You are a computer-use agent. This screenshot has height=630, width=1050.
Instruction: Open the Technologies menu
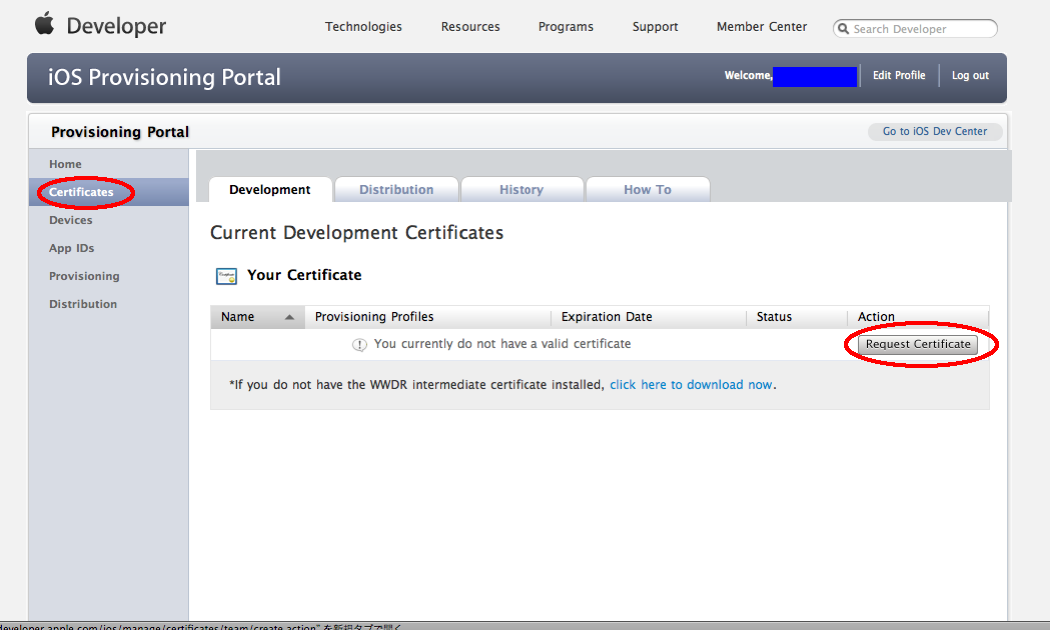point(364,27)
